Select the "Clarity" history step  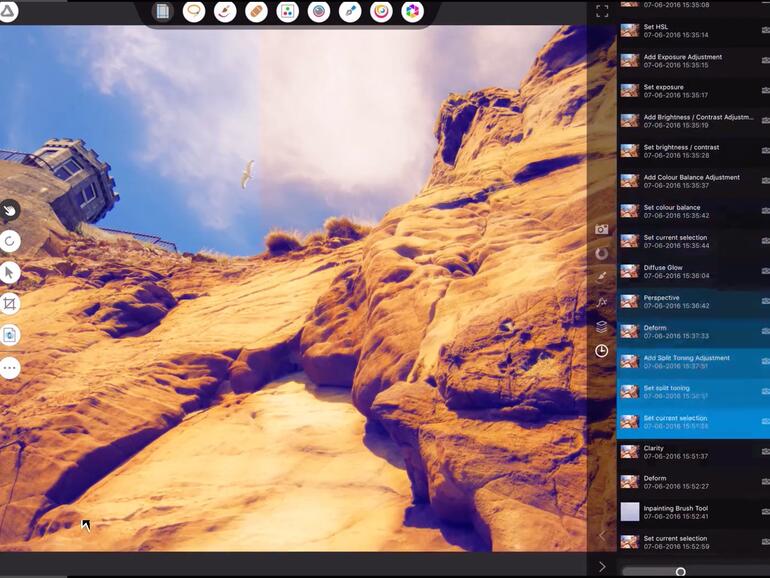pyautogui.click(x=693, y=452)
